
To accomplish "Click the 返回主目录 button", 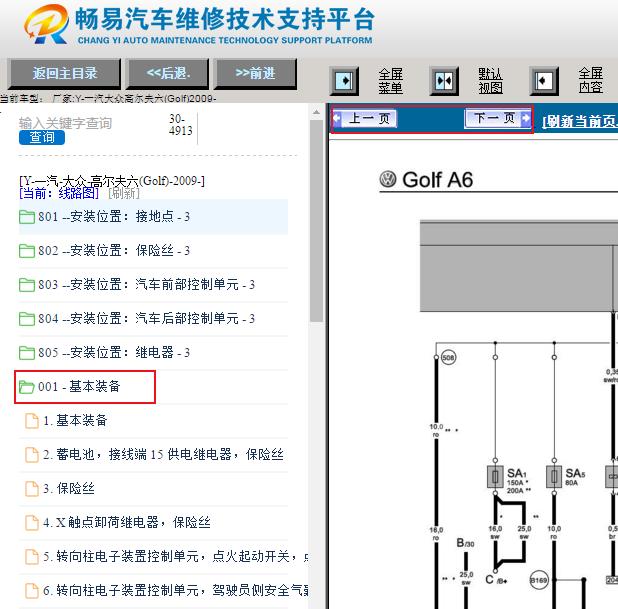I will [64, 73].
